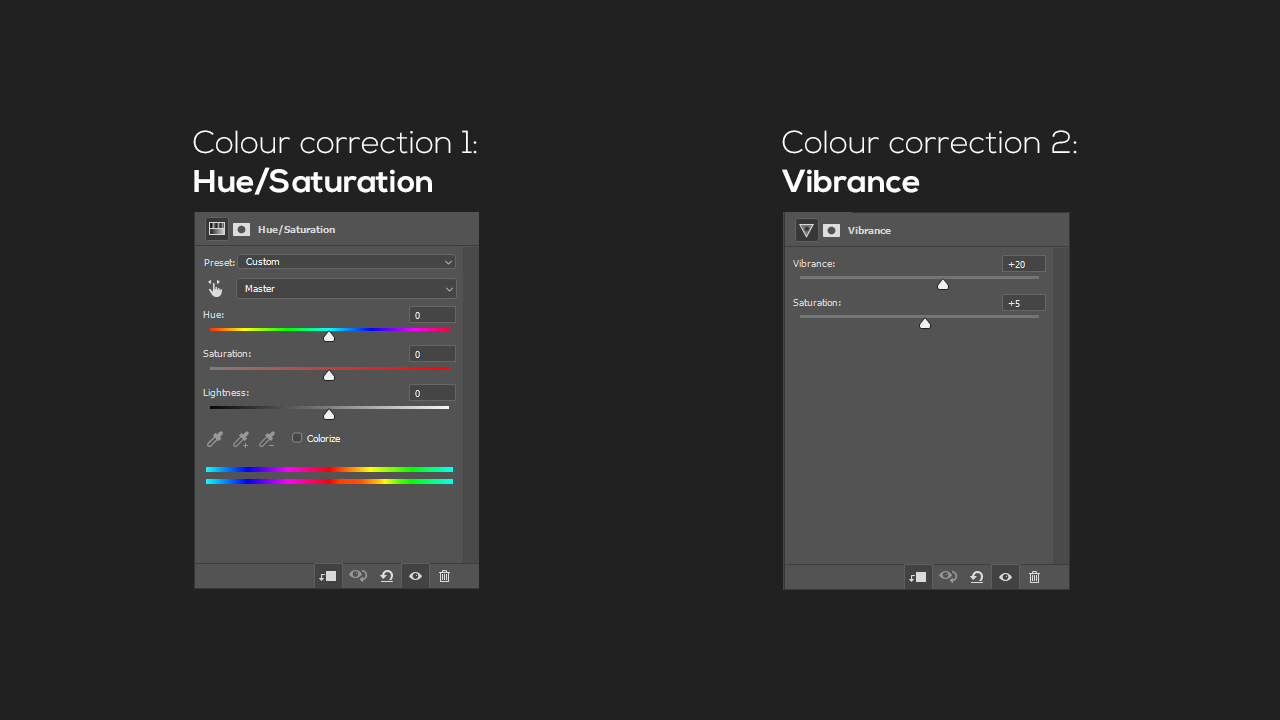
Task: Reset Hue/Saturation adjustment to defaults
Action: point(386,576)
